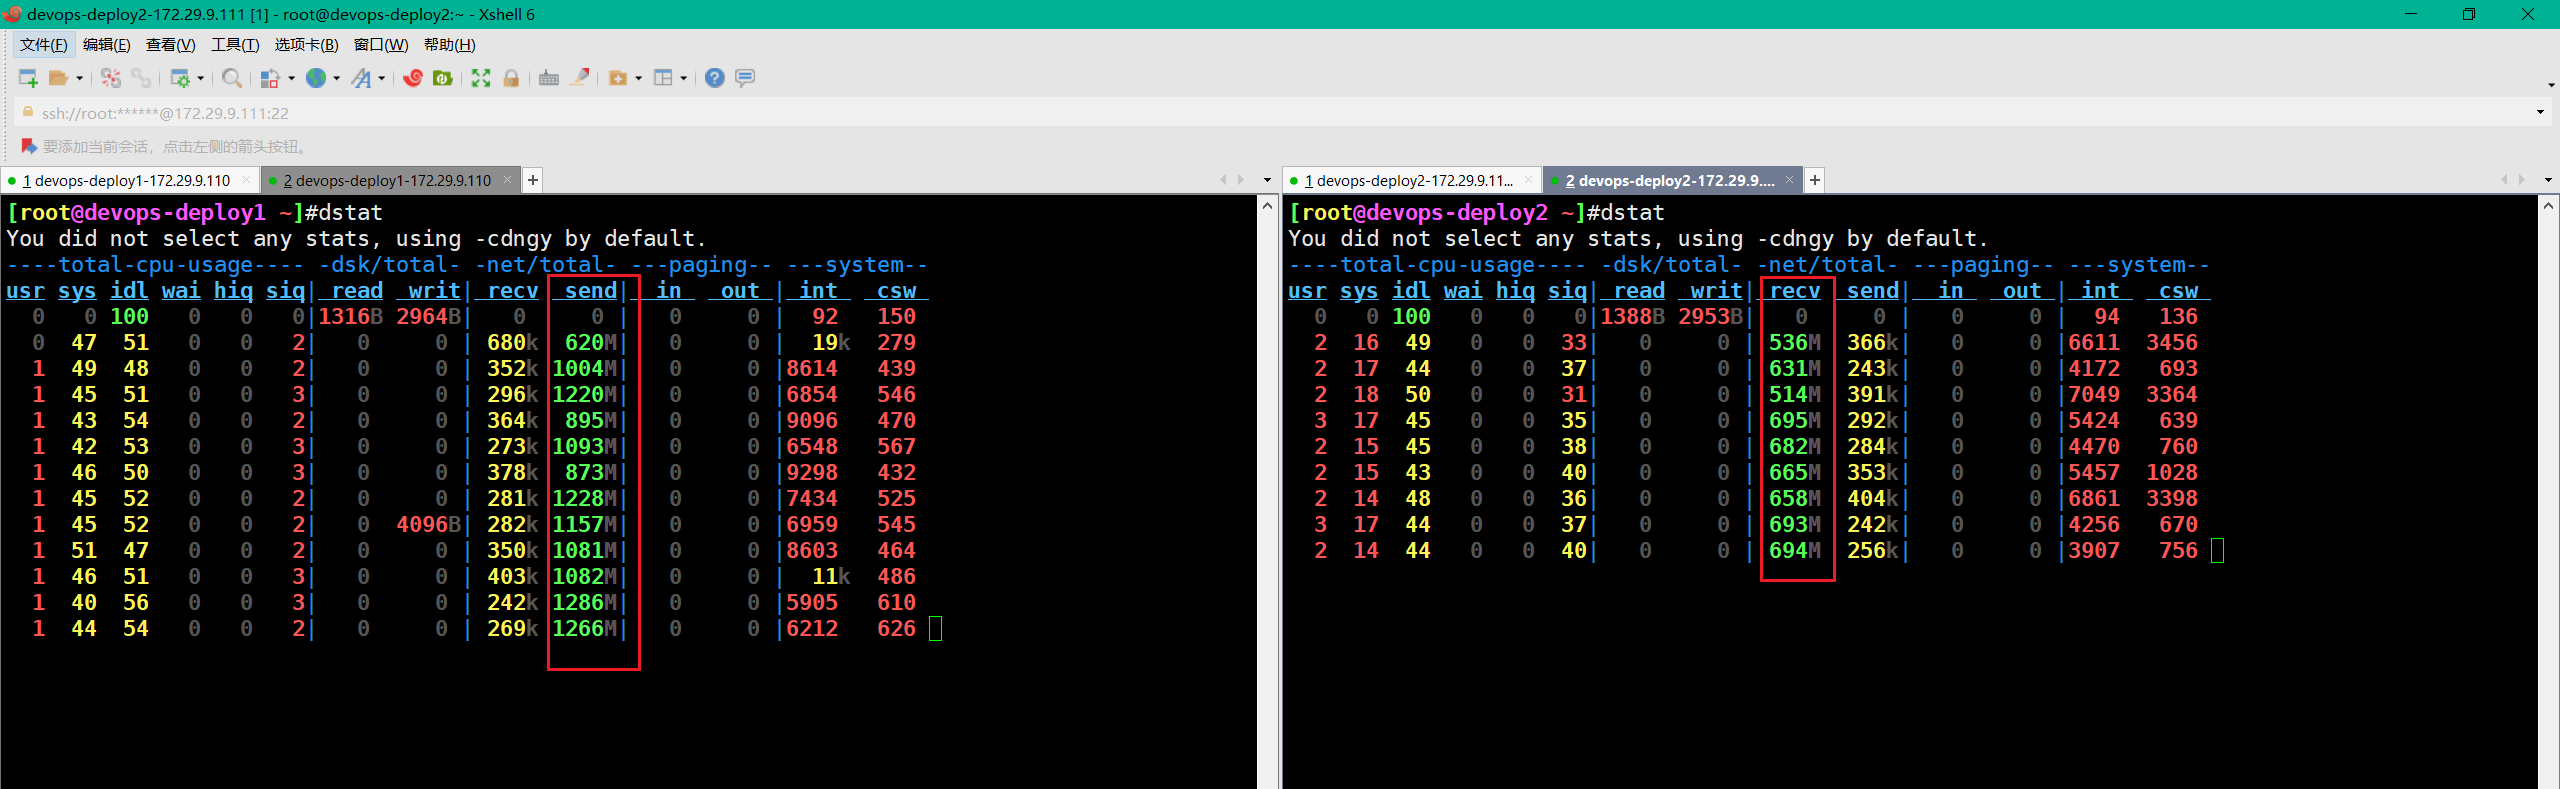Open the 窗口(W) menu

tap(381, 45)
